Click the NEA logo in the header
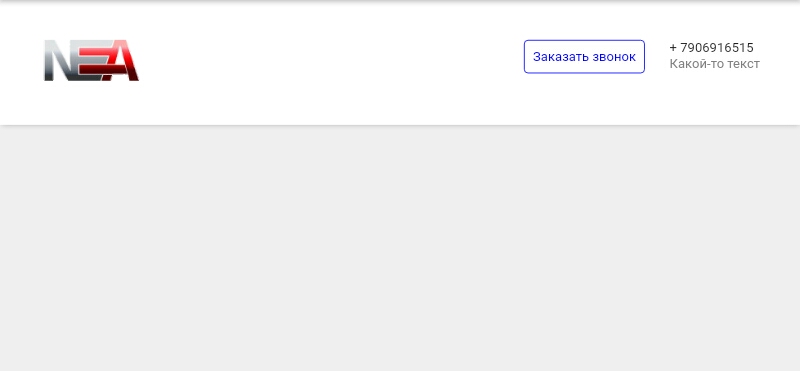Screen dimensions: 800x371 (91, 60)
